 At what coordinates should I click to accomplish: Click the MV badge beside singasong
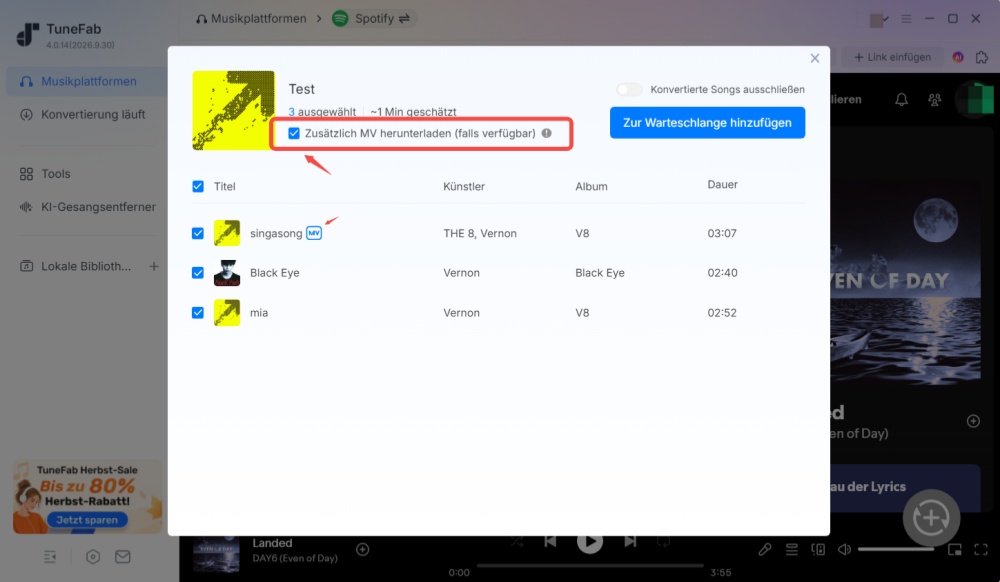tap(314, 233)
